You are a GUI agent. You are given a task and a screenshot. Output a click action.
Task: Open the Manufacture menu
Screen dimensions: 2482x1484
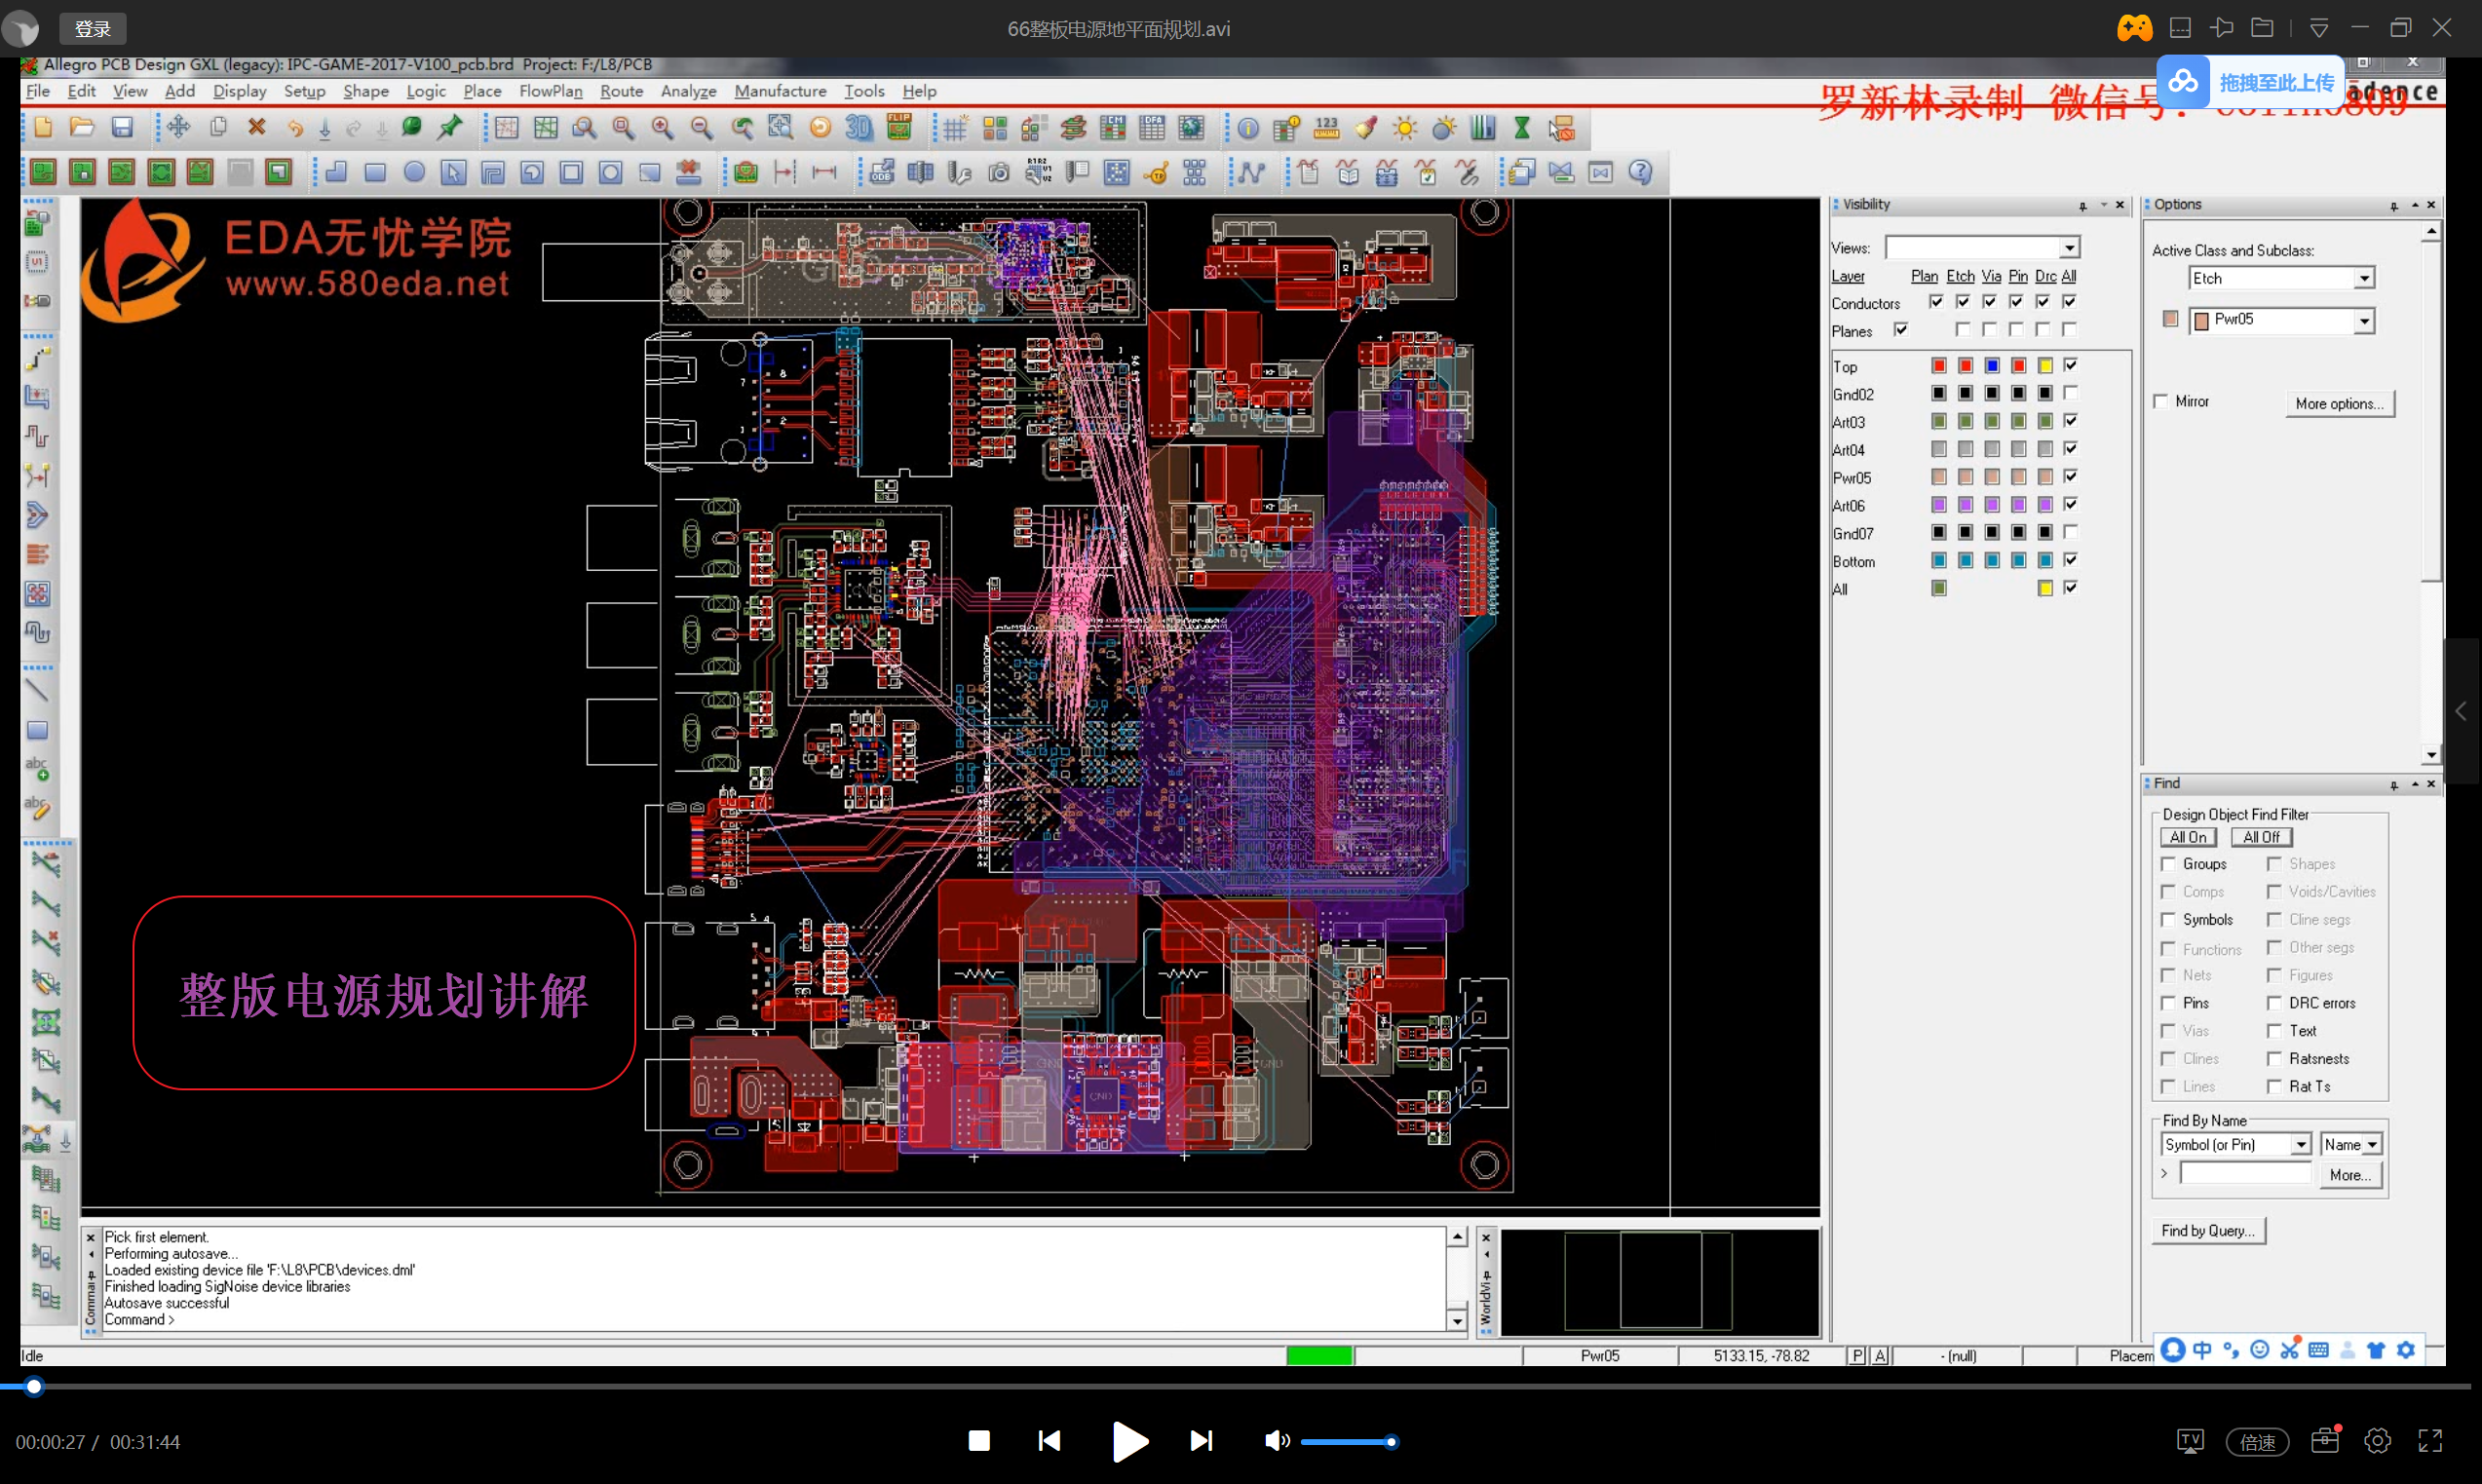pos(780,91)
